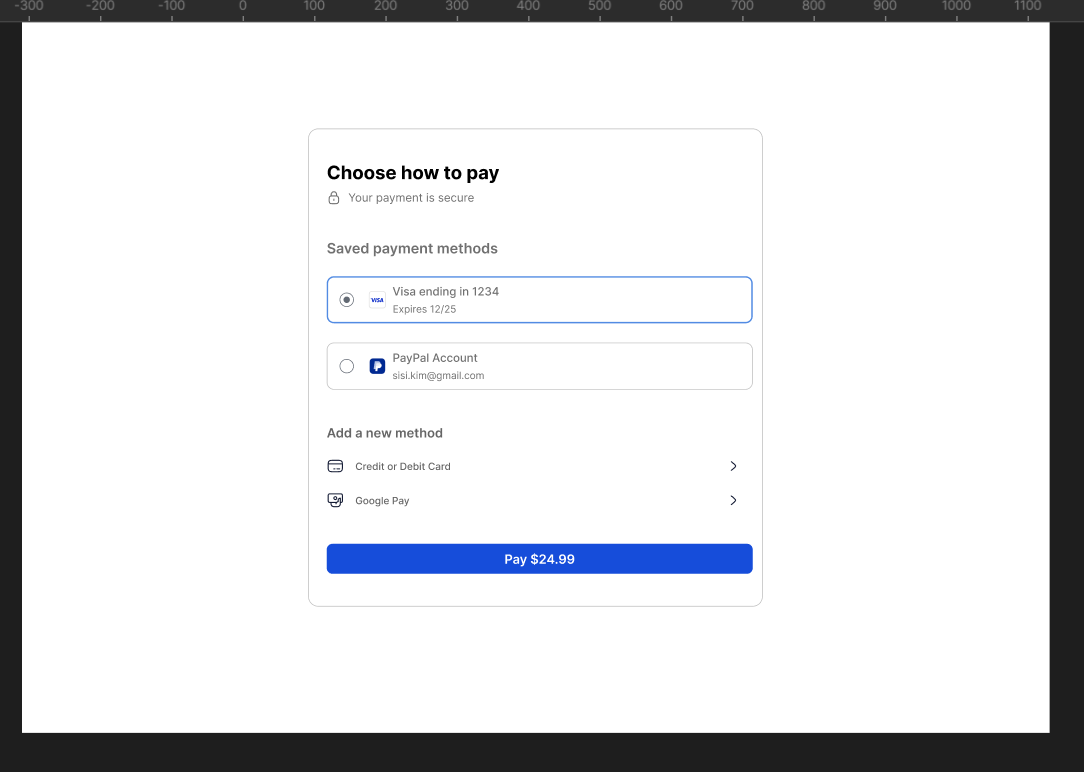Click the credit card icon
The height and width of the screenshot is (772, 1084).
click(x=335, y=467)
